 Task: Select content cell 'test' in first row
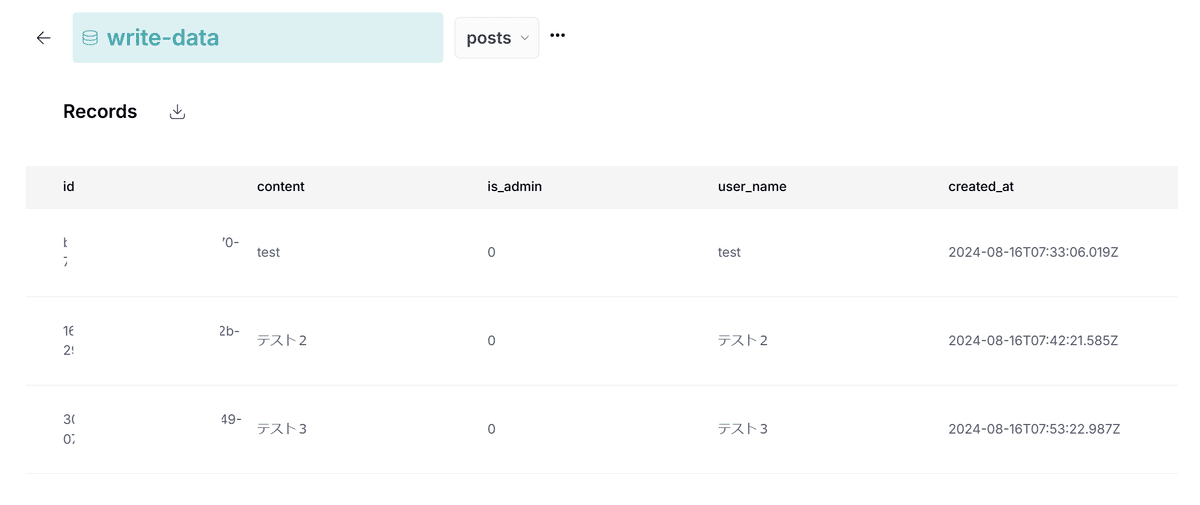(x=268, y=252)
